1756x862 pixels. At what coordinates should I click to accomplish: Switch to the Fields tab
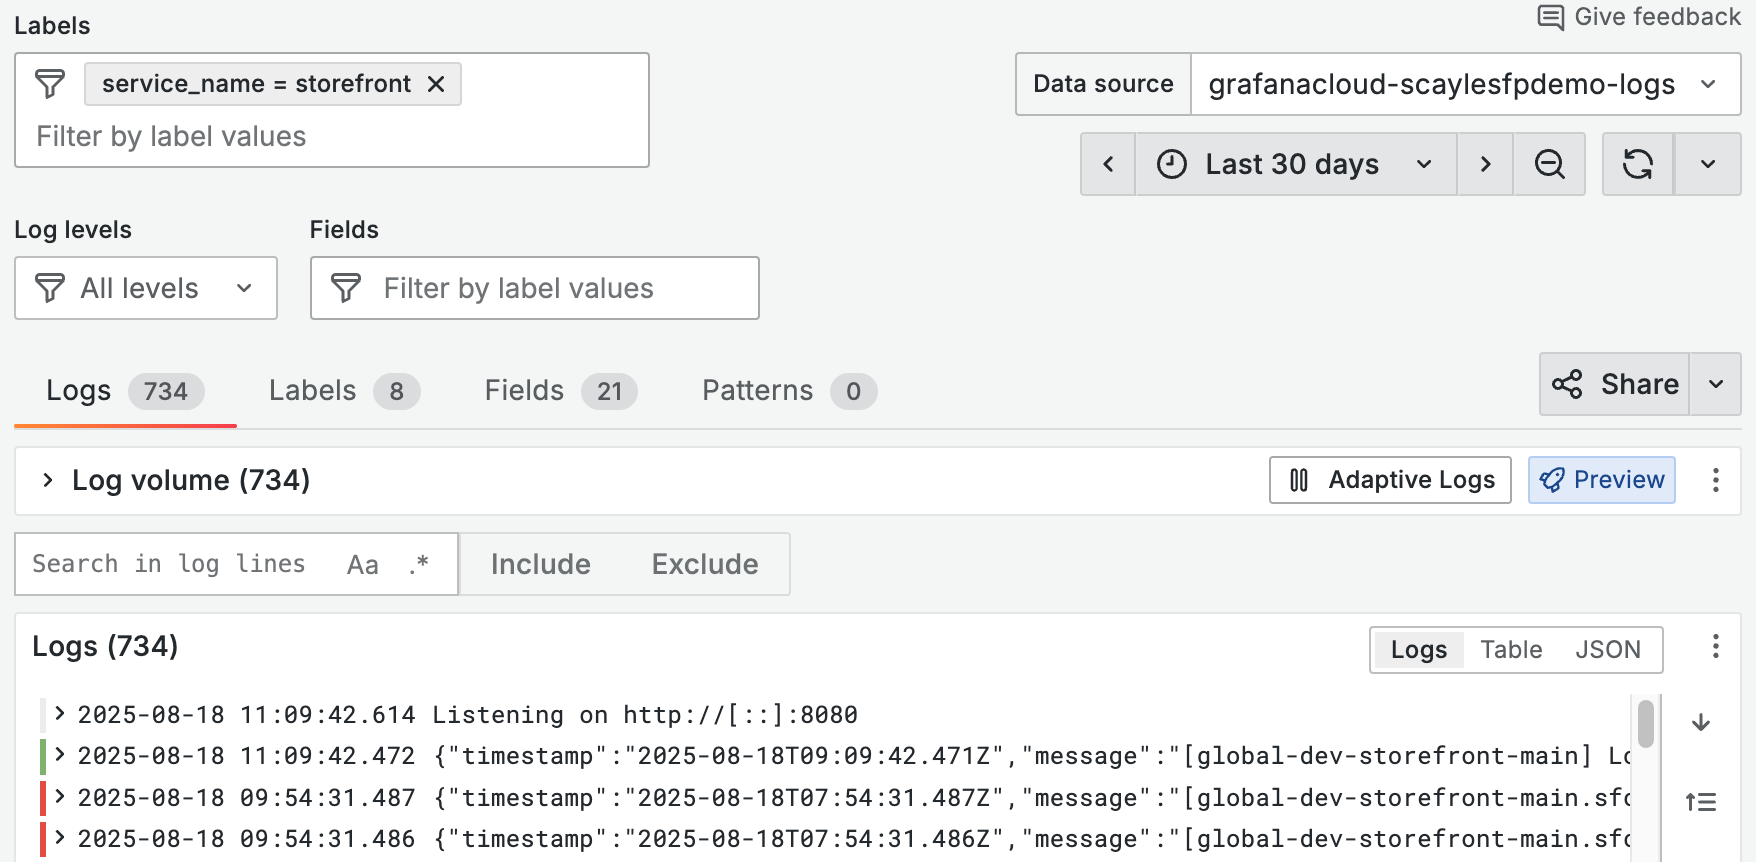point(560,391)
